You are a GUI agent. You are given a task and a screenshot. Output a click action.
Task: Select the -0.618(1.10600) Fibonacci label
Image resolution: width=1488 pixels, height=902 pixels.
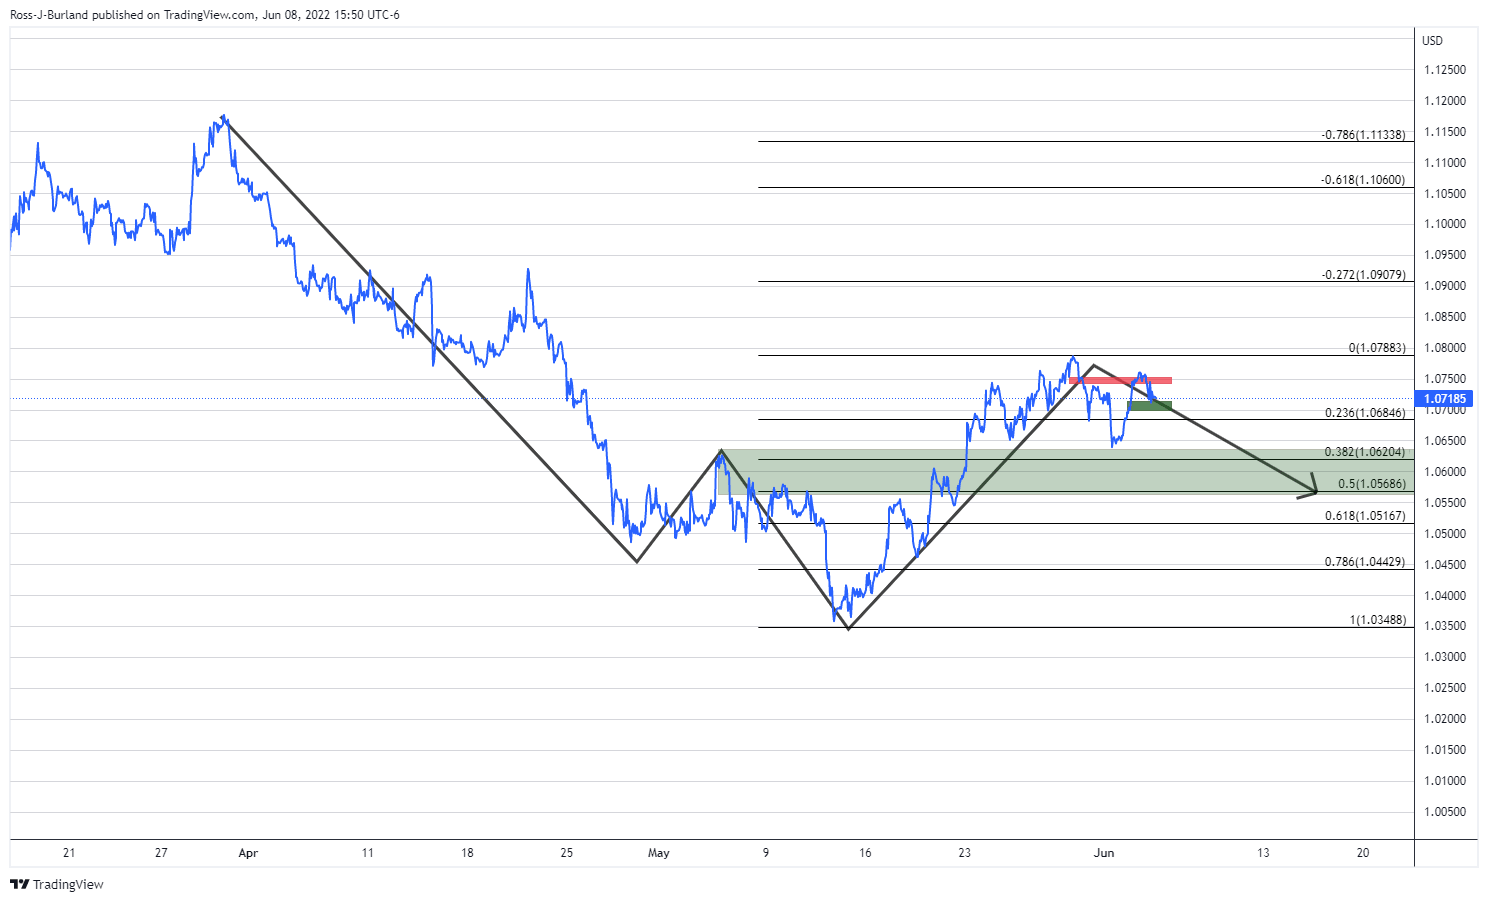click(x=1363, y=180)
